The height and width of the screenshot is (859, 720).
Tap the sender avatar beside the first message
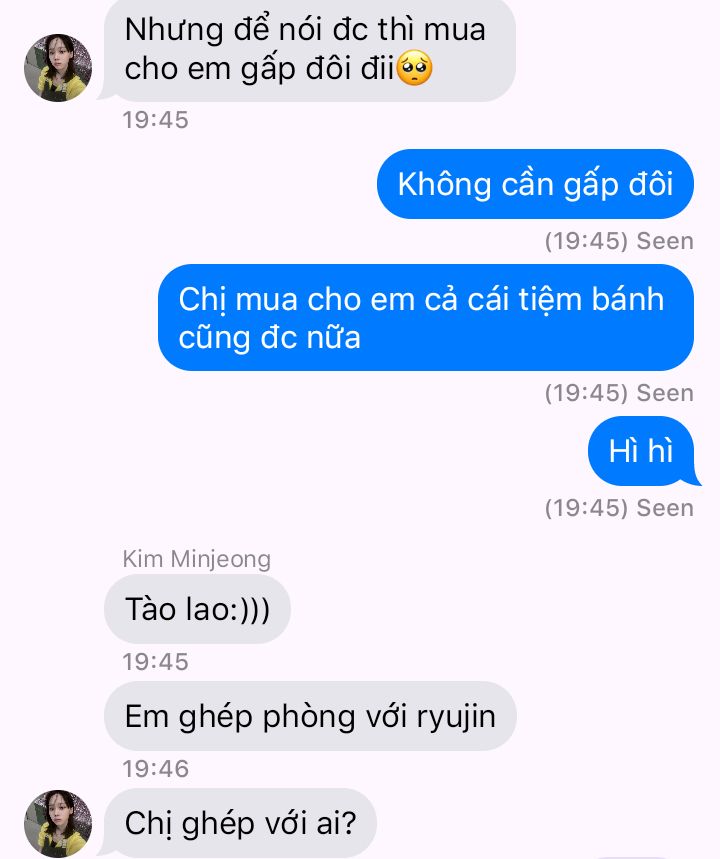pyautogui.click(x=58, y=68)
